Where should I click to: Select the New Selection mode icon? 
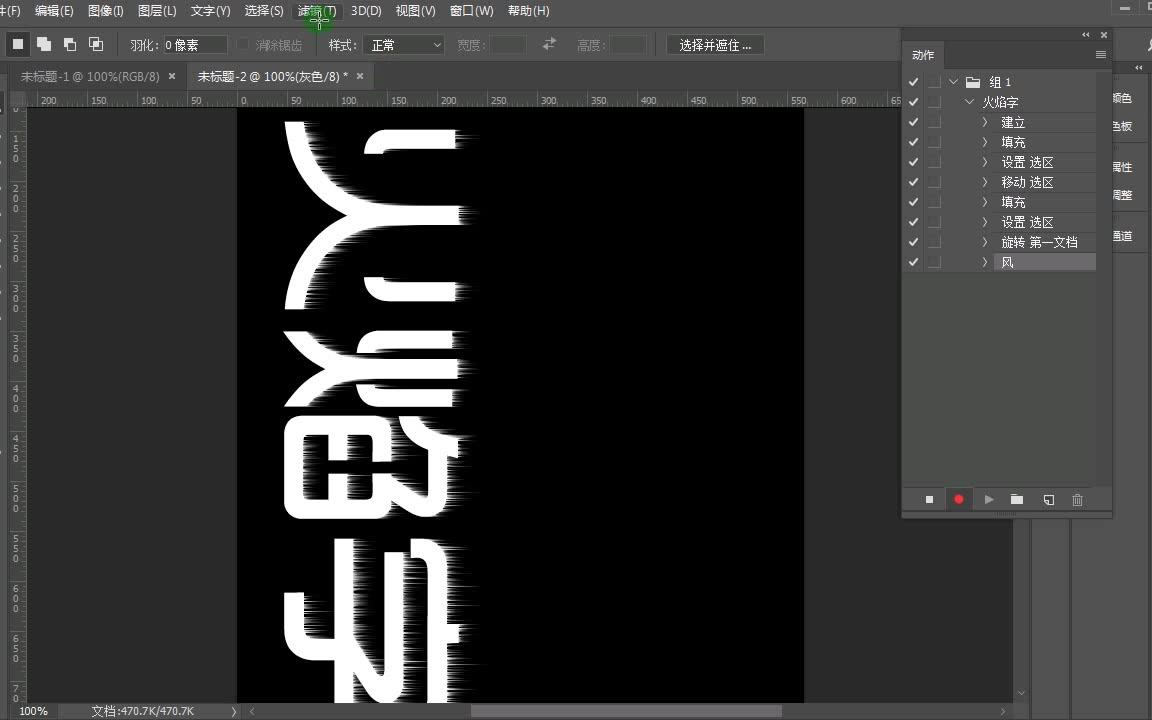pyautogui.click(x=17, y=44)
